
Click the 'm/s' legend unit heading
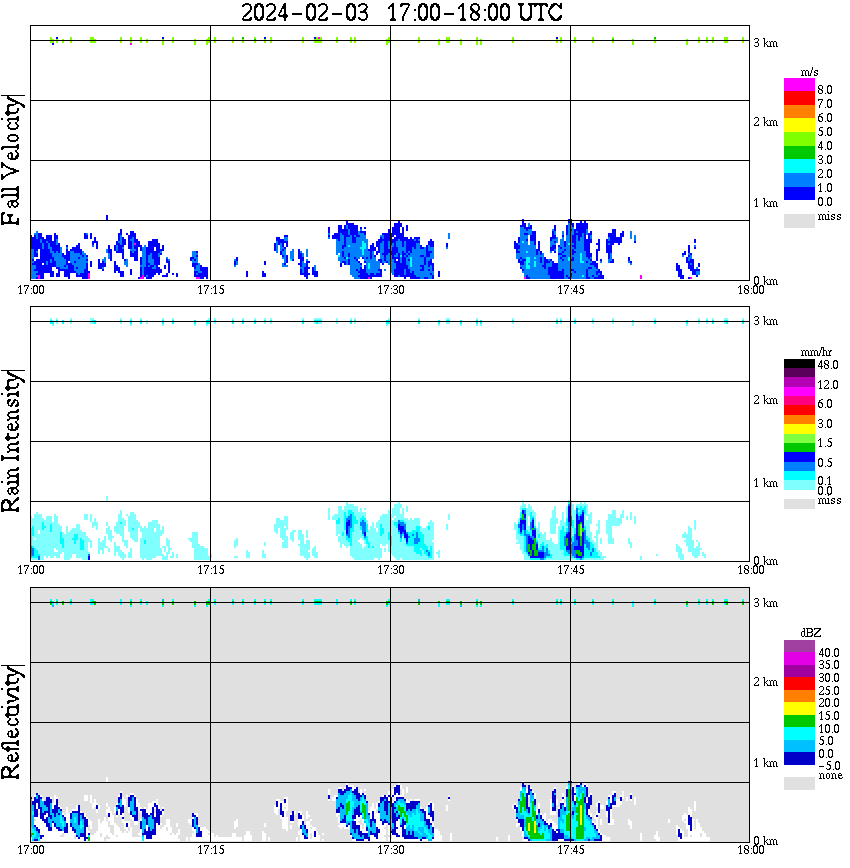[809, 72]
